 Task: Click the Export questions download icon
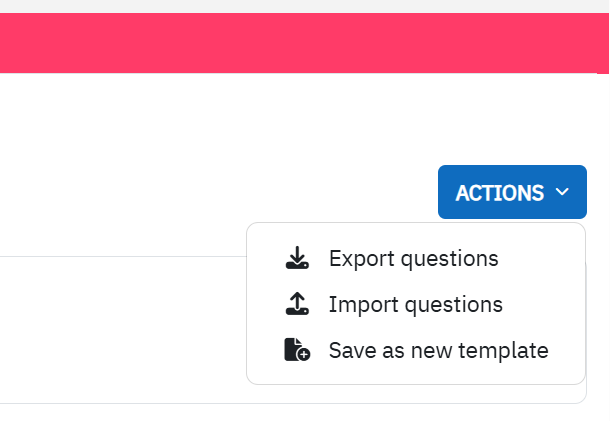(297, 258)
